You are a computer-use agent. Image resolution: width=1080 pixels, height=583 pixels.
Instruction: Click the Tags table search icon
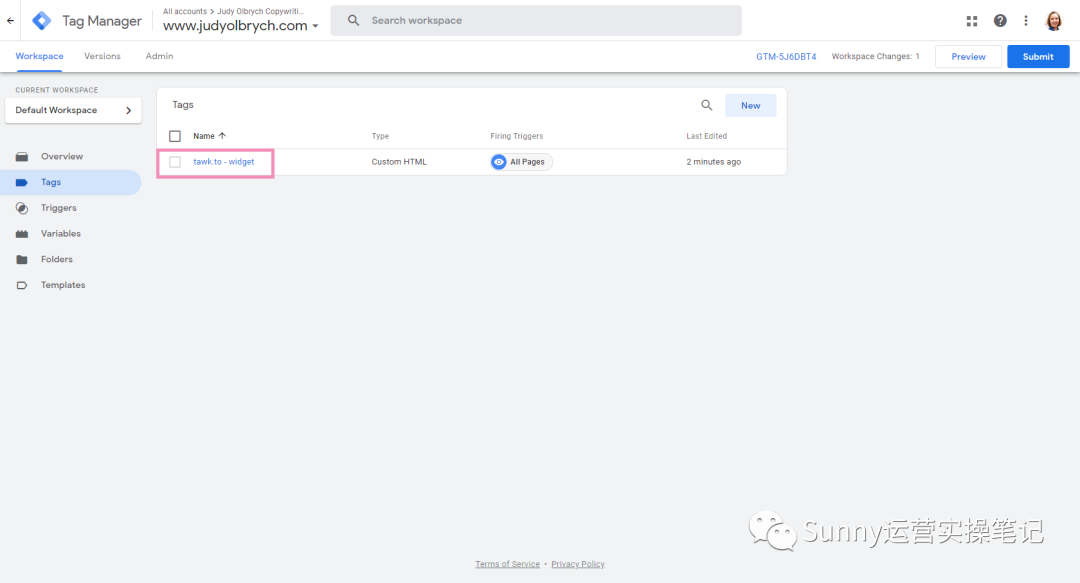(707, 105)
